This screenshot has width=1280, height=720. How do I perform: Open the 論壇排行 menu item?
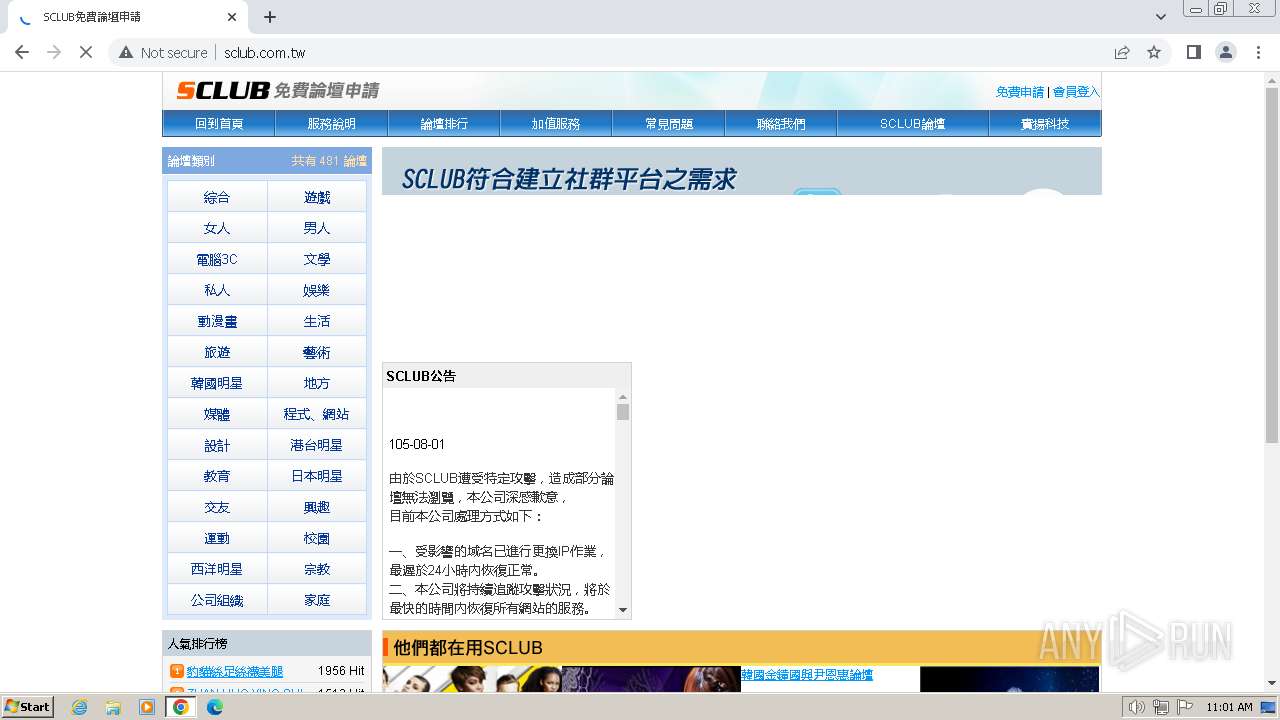tap(444, 124)
